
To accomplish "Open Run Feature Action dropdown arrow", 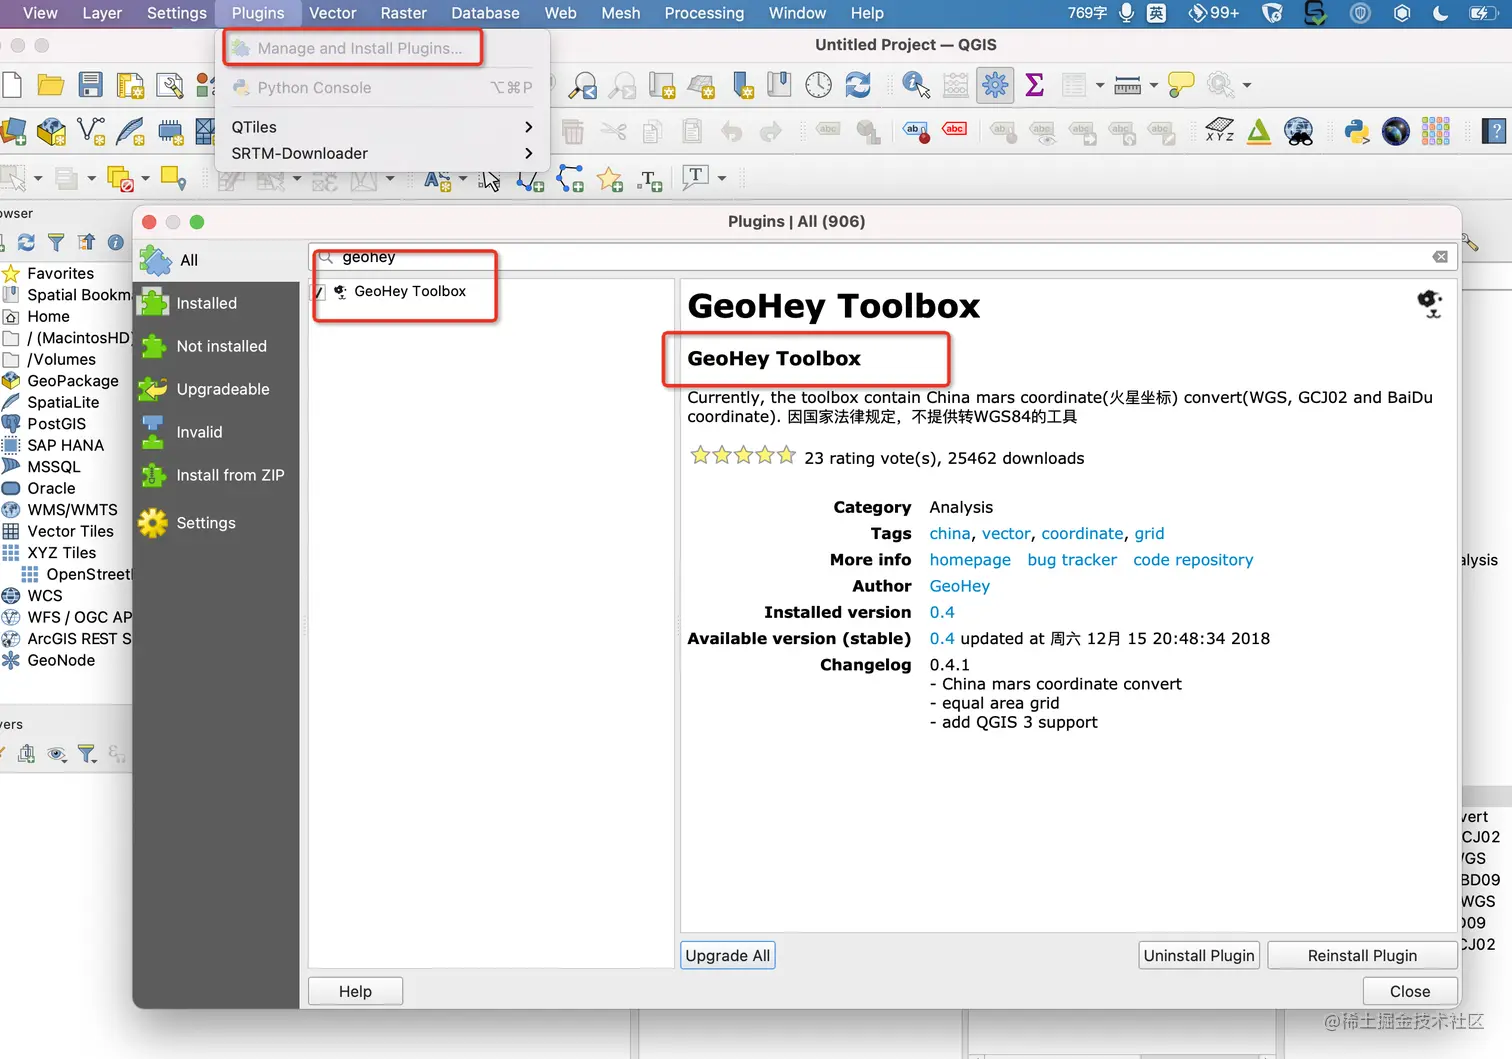I will (1247, 86).
